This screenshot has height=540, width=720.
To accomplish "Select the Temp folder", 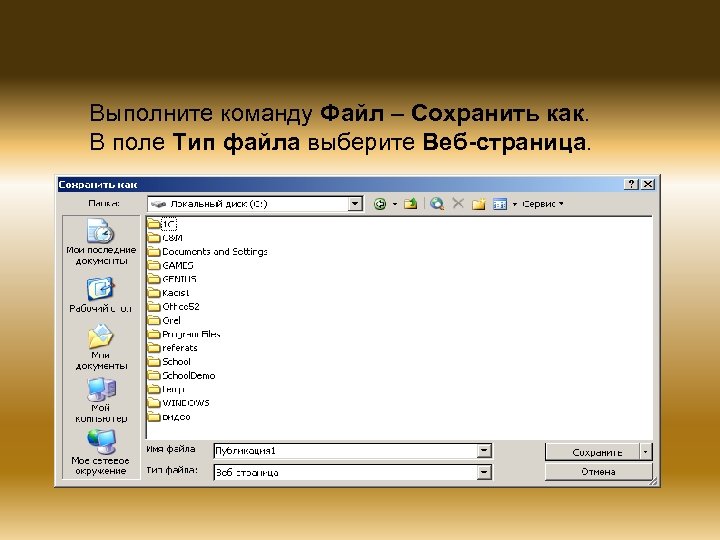I will click(x=166, y=389).
